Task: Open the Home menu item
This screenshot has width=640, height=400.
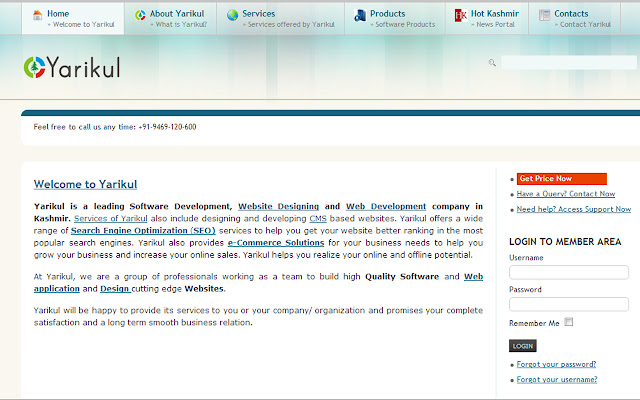Action: [x=73, y=18]
